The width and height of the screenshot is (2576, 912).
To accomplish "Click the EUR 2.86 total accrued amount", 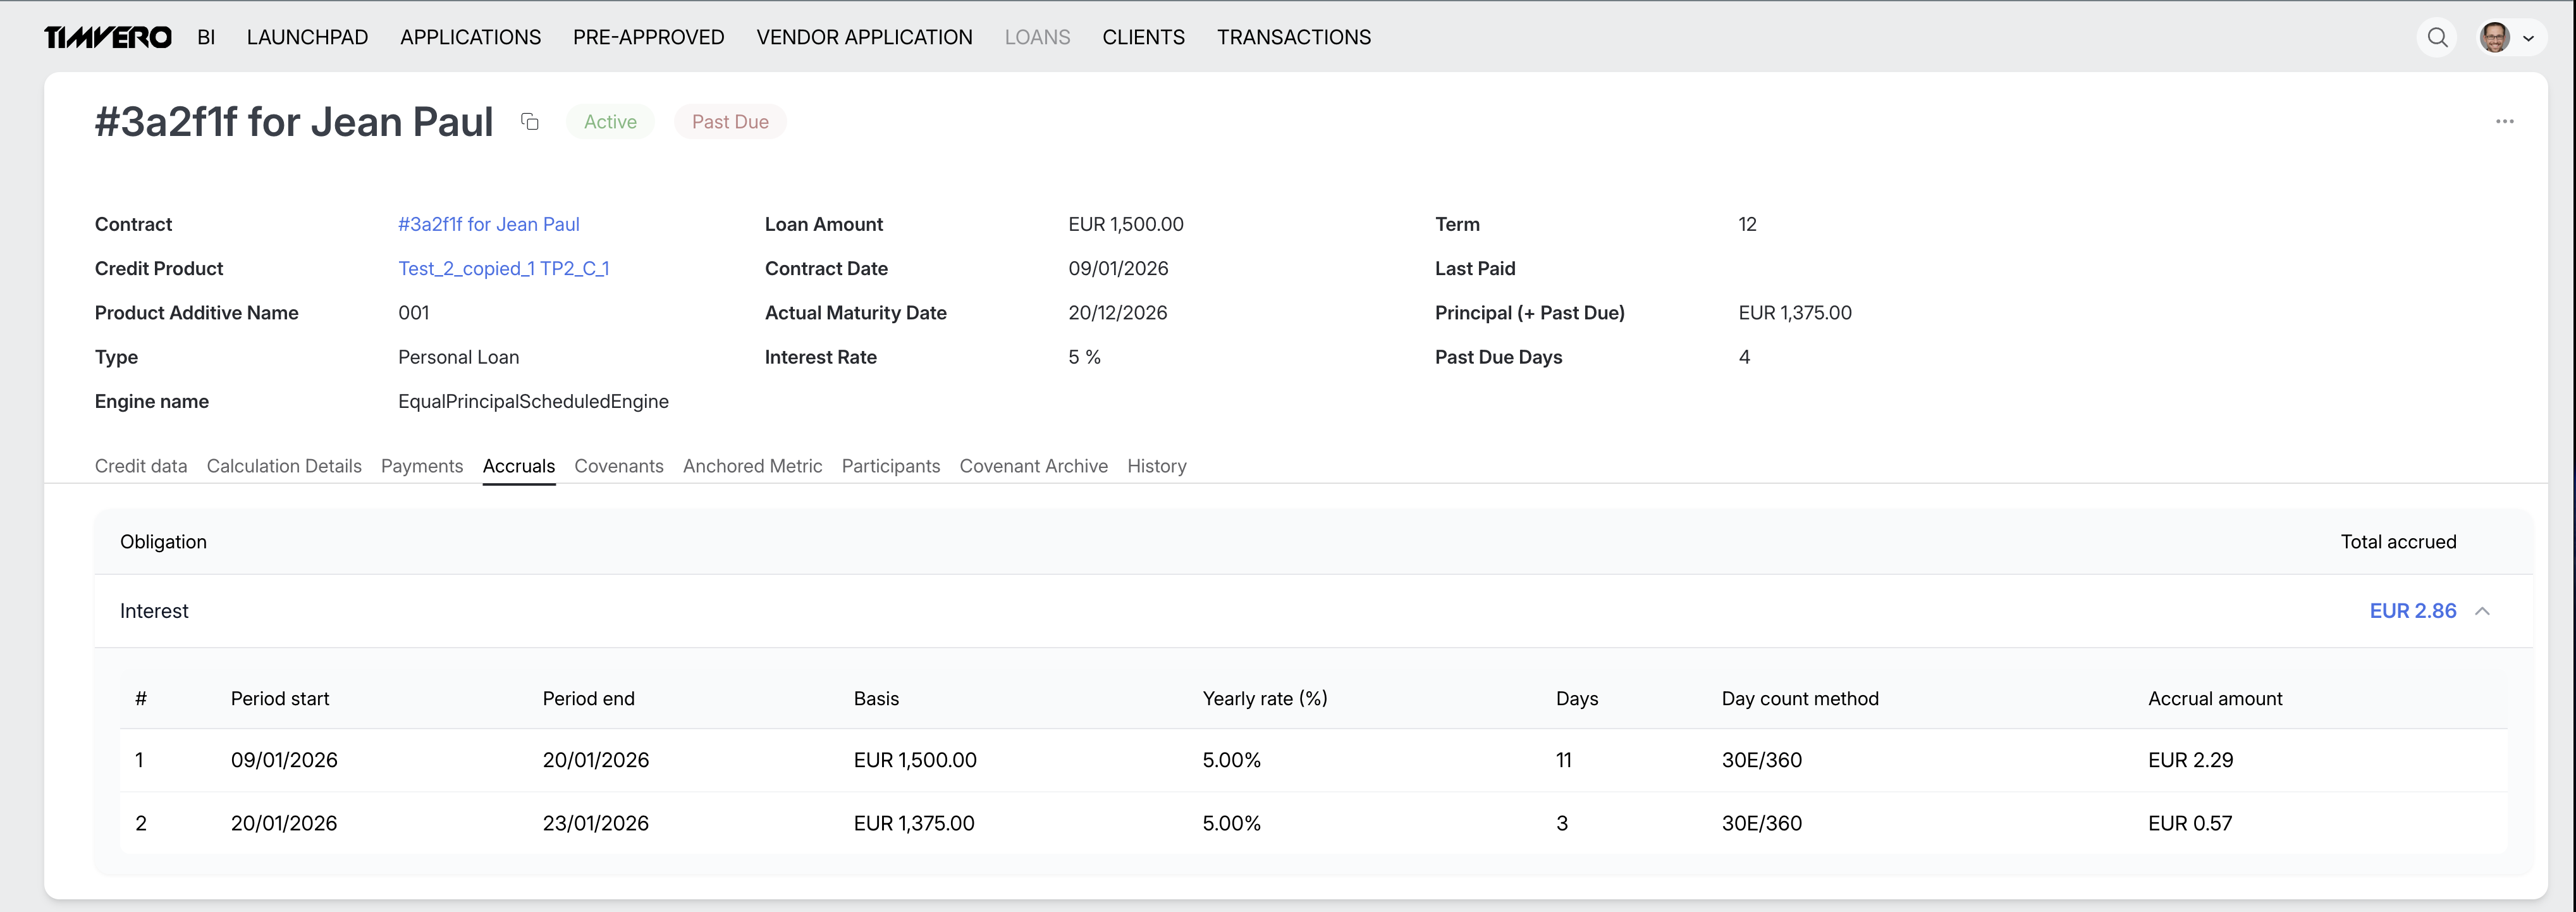I will point(2412,611).
